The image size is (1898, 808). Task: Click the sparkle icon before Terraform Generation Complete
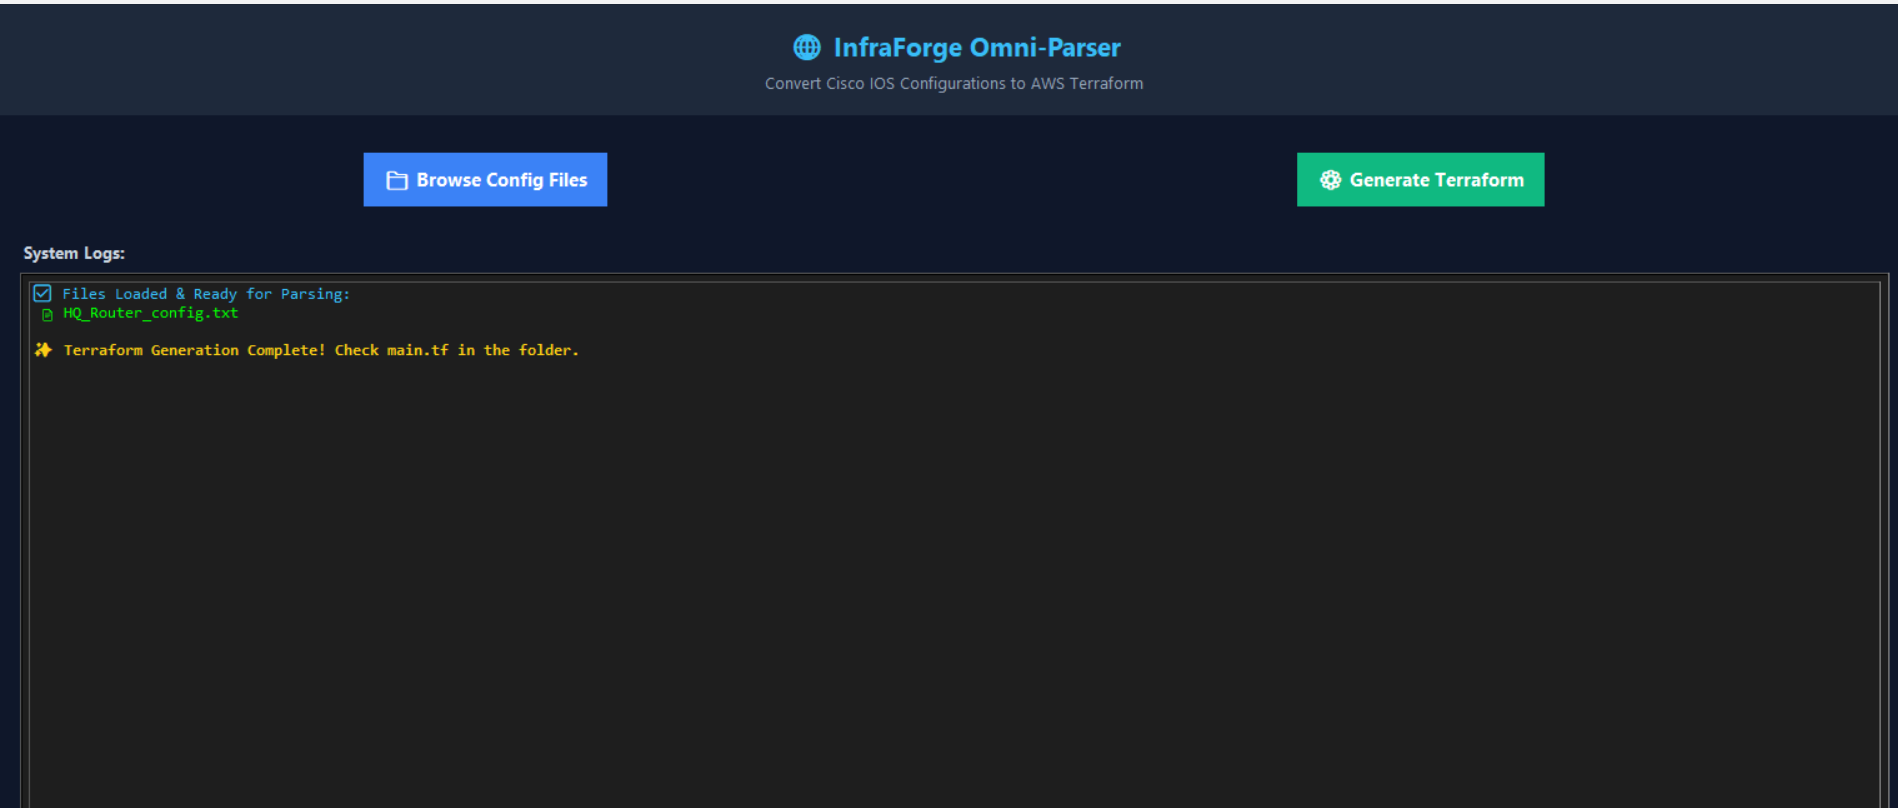(x=43, y=350)
